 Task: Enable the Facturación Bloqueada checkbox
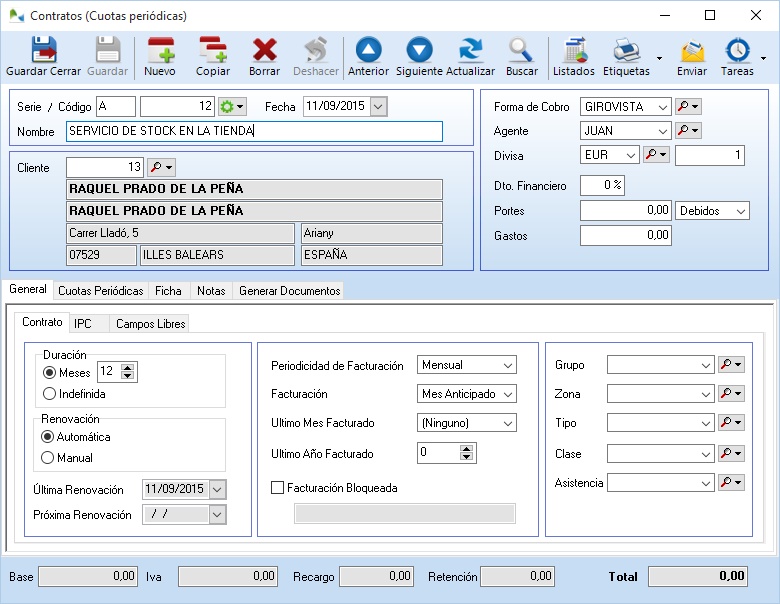(x=278, y=488)
